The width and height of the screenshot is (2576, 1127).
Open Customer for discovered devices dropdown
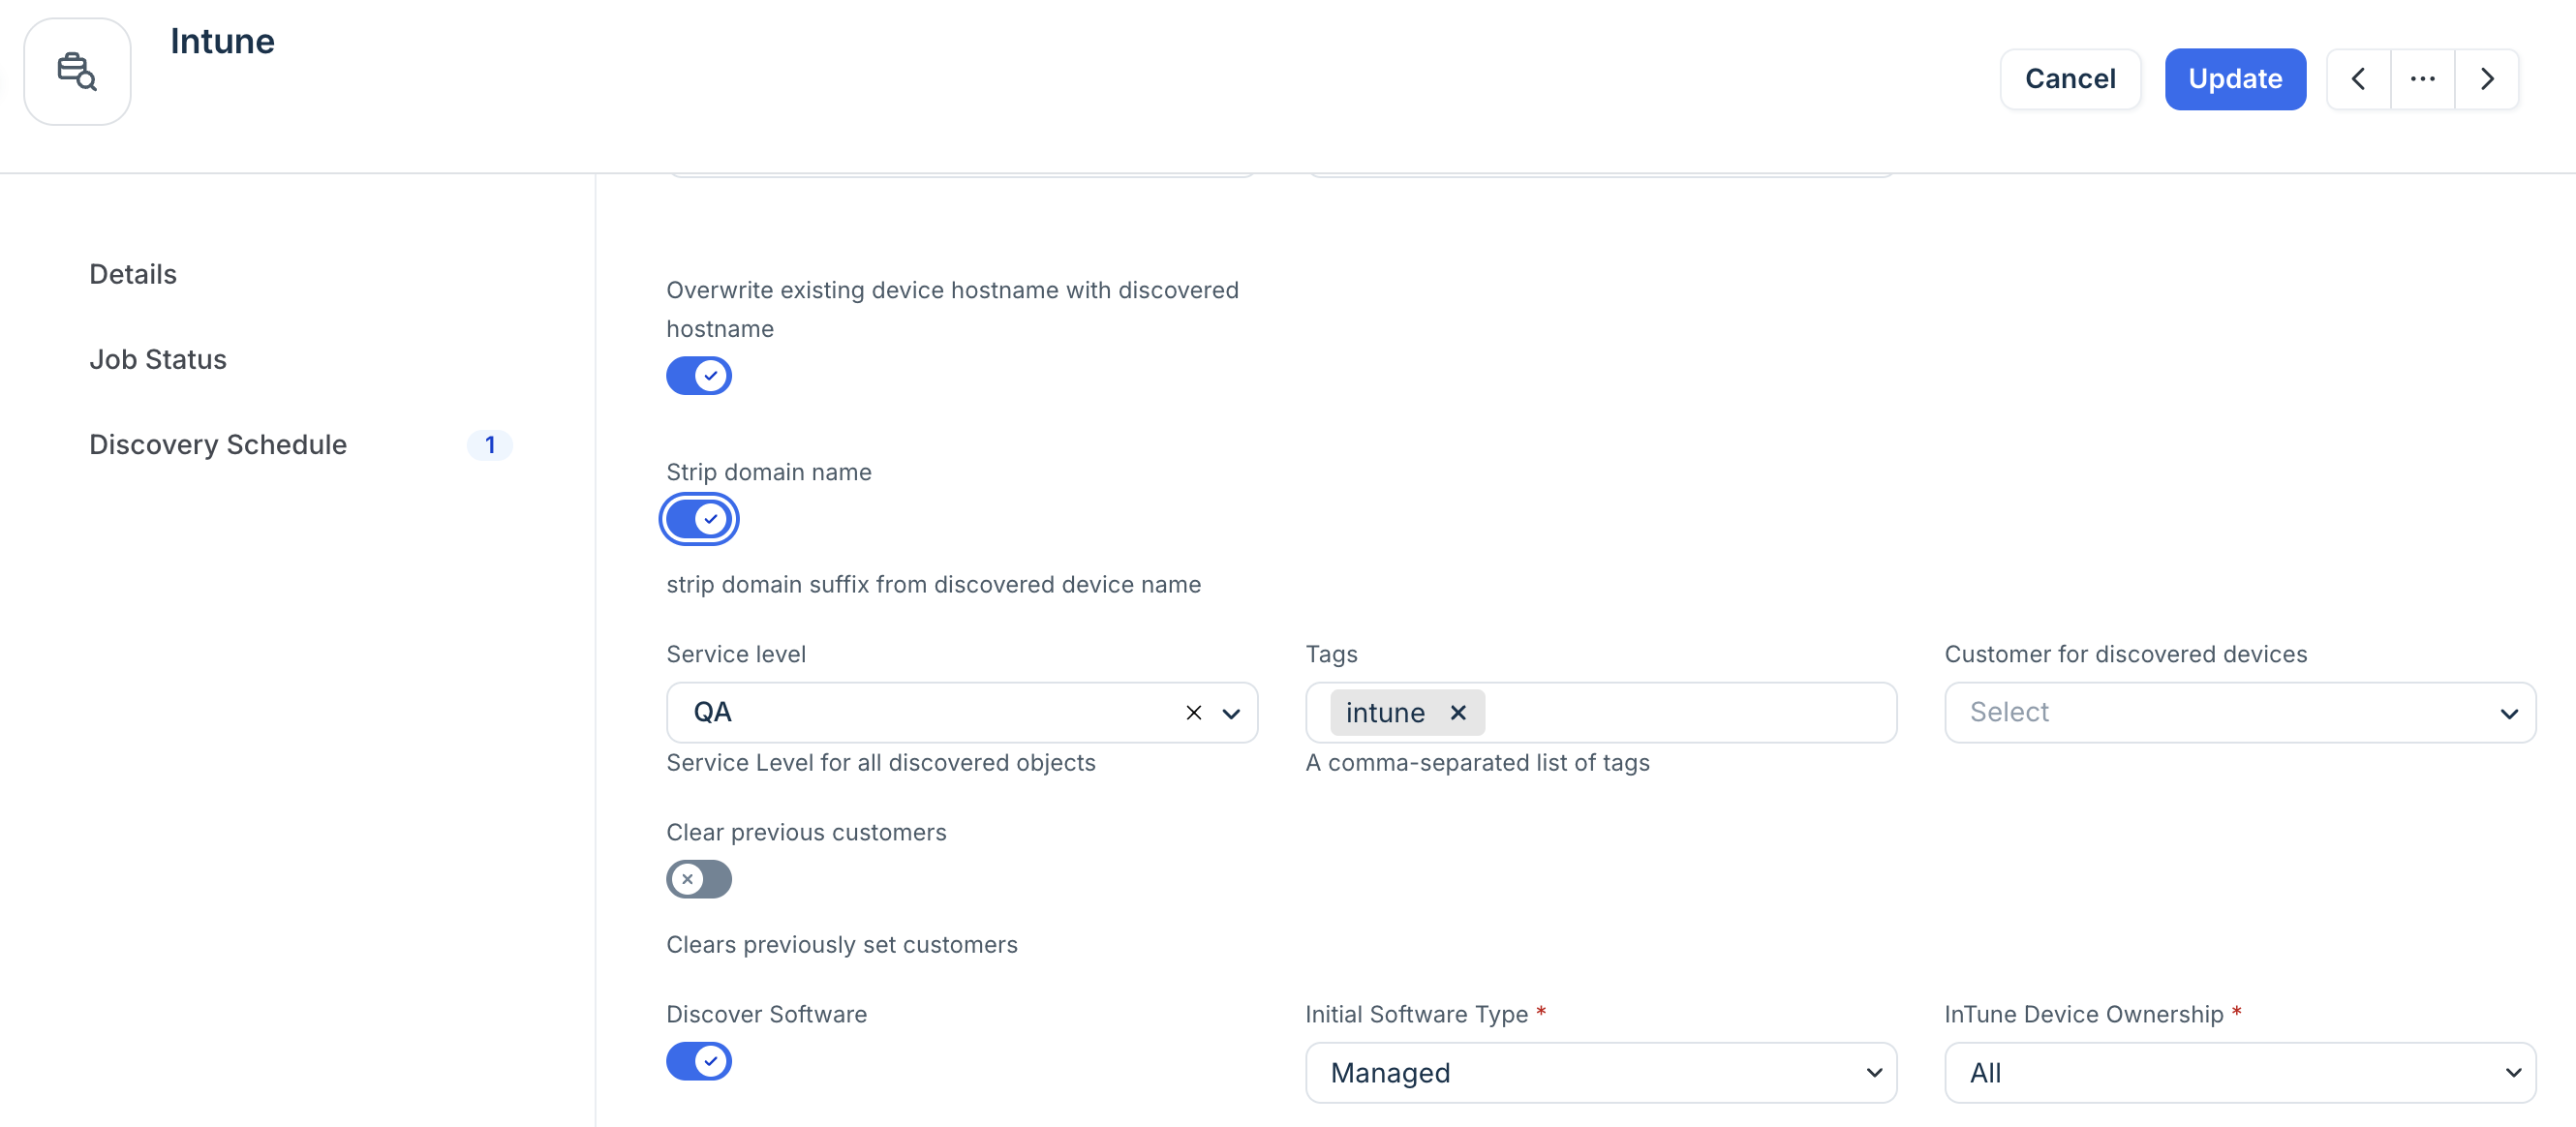pyautogui.click(x=2240, y=713)
